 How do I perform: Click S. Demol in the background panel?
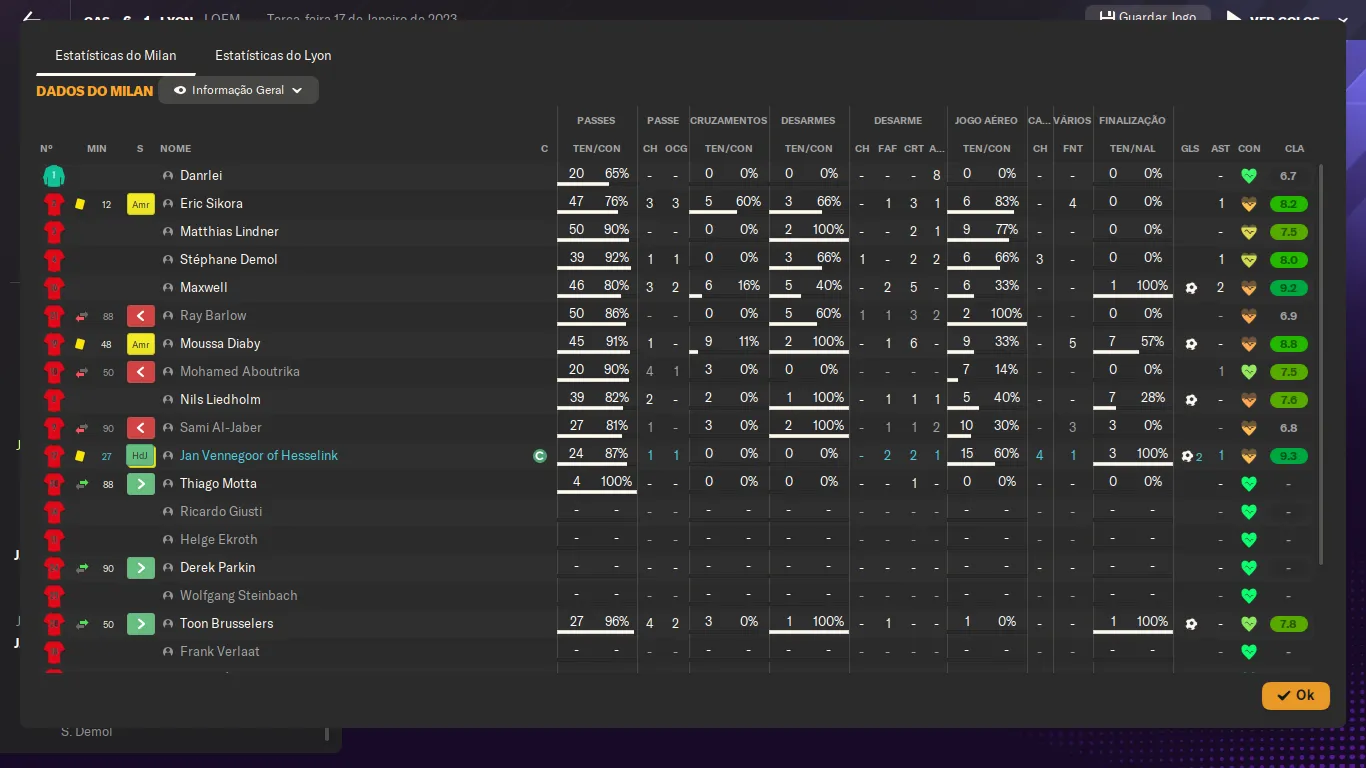click(86, 732)
